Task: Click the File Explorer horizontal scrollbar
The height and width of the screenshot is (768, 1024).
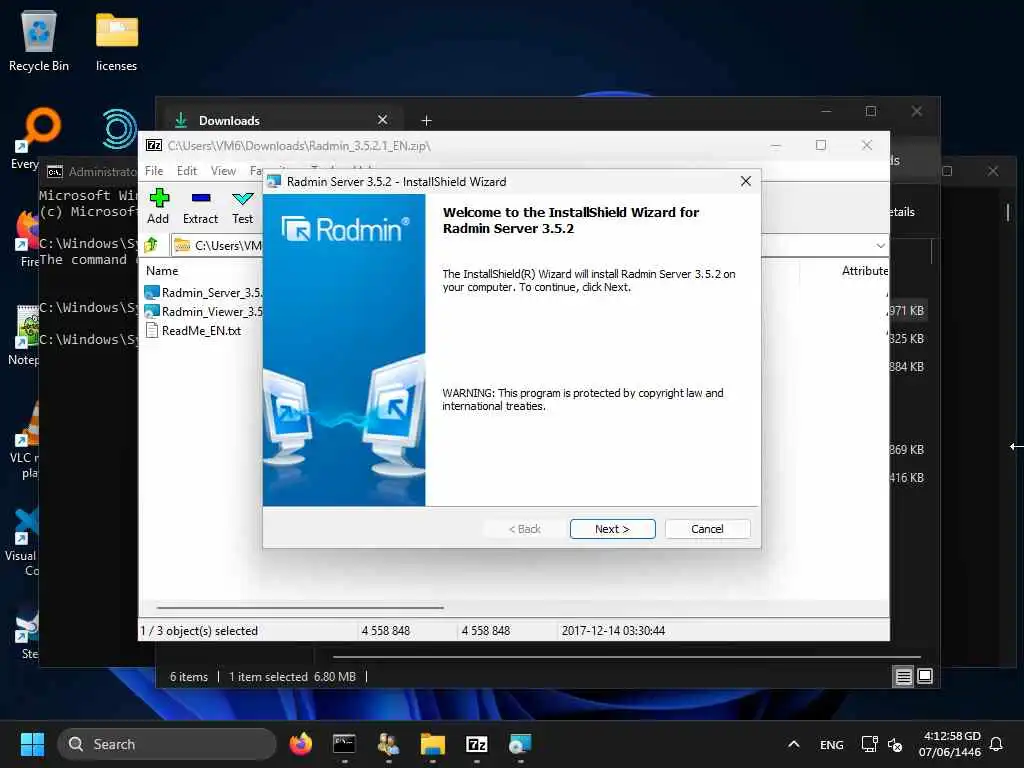Action: coord(627,656)
